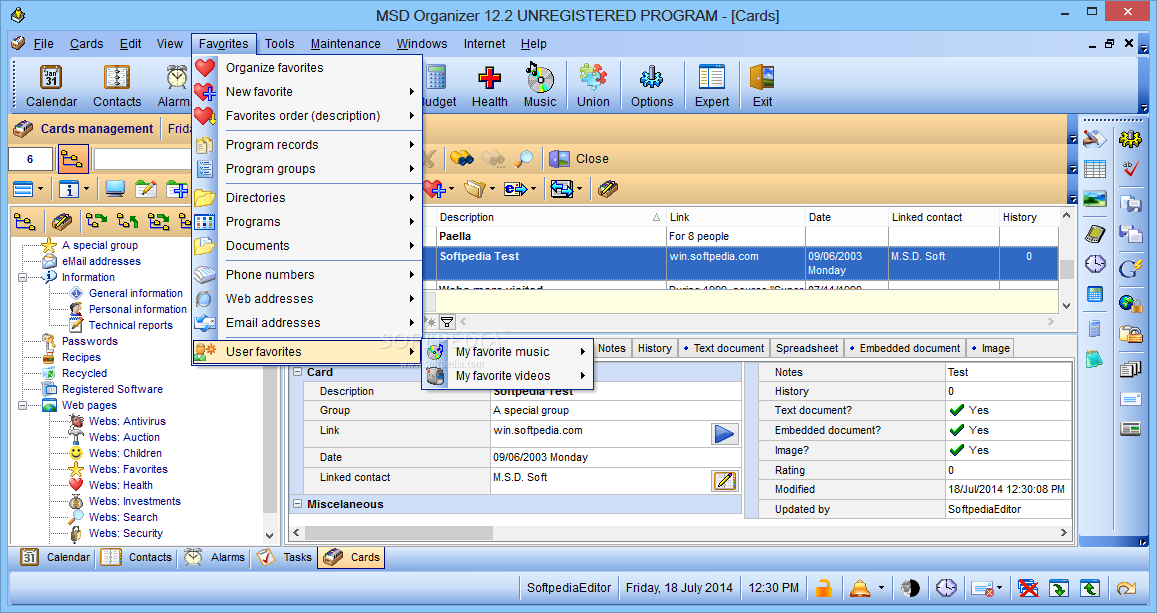Open the Health module icon
This screenshot has width=1157, height=613.
[489, 86]
